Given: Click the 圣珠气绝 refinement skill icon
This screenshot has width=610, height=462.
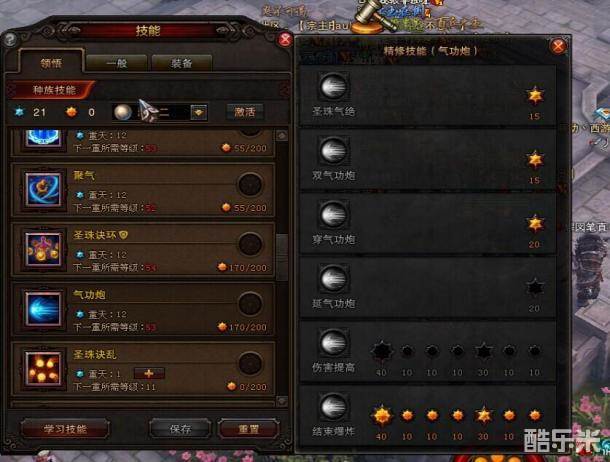Looking at the screenshot, I should (333, 86).
